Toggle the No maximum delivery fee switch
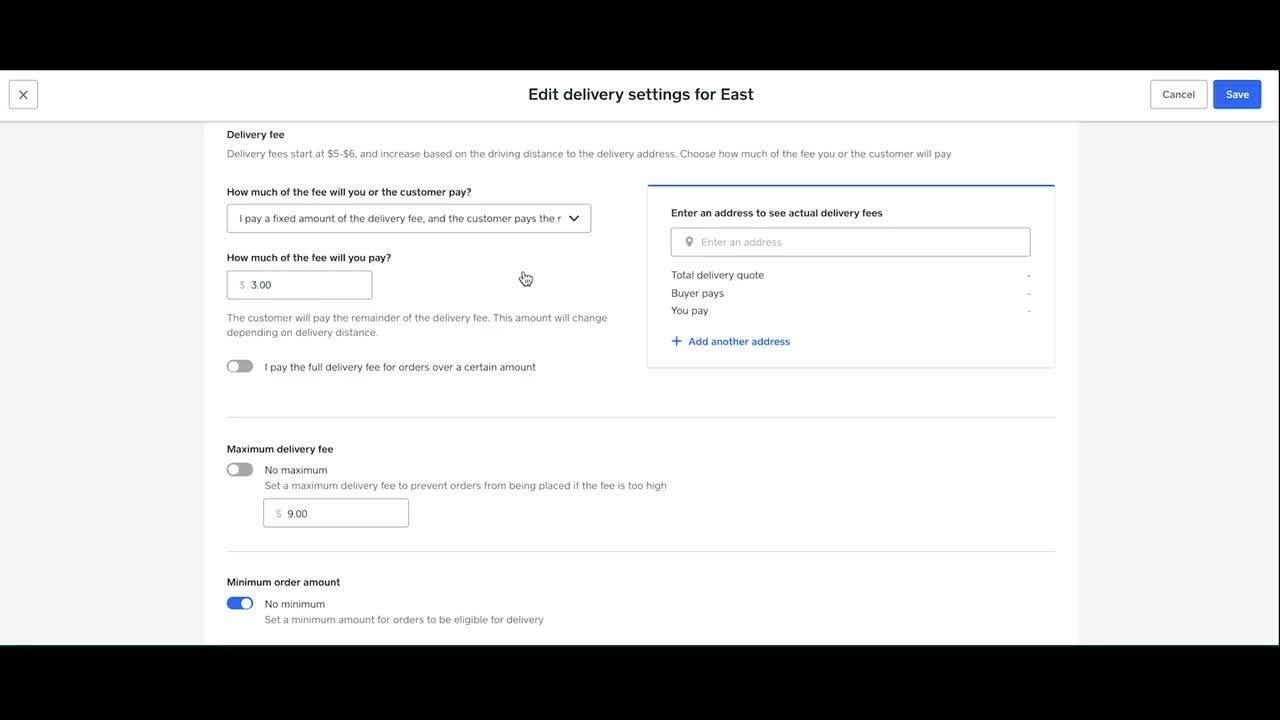This screenshot has height=720, width=1280. coord(240,470)
